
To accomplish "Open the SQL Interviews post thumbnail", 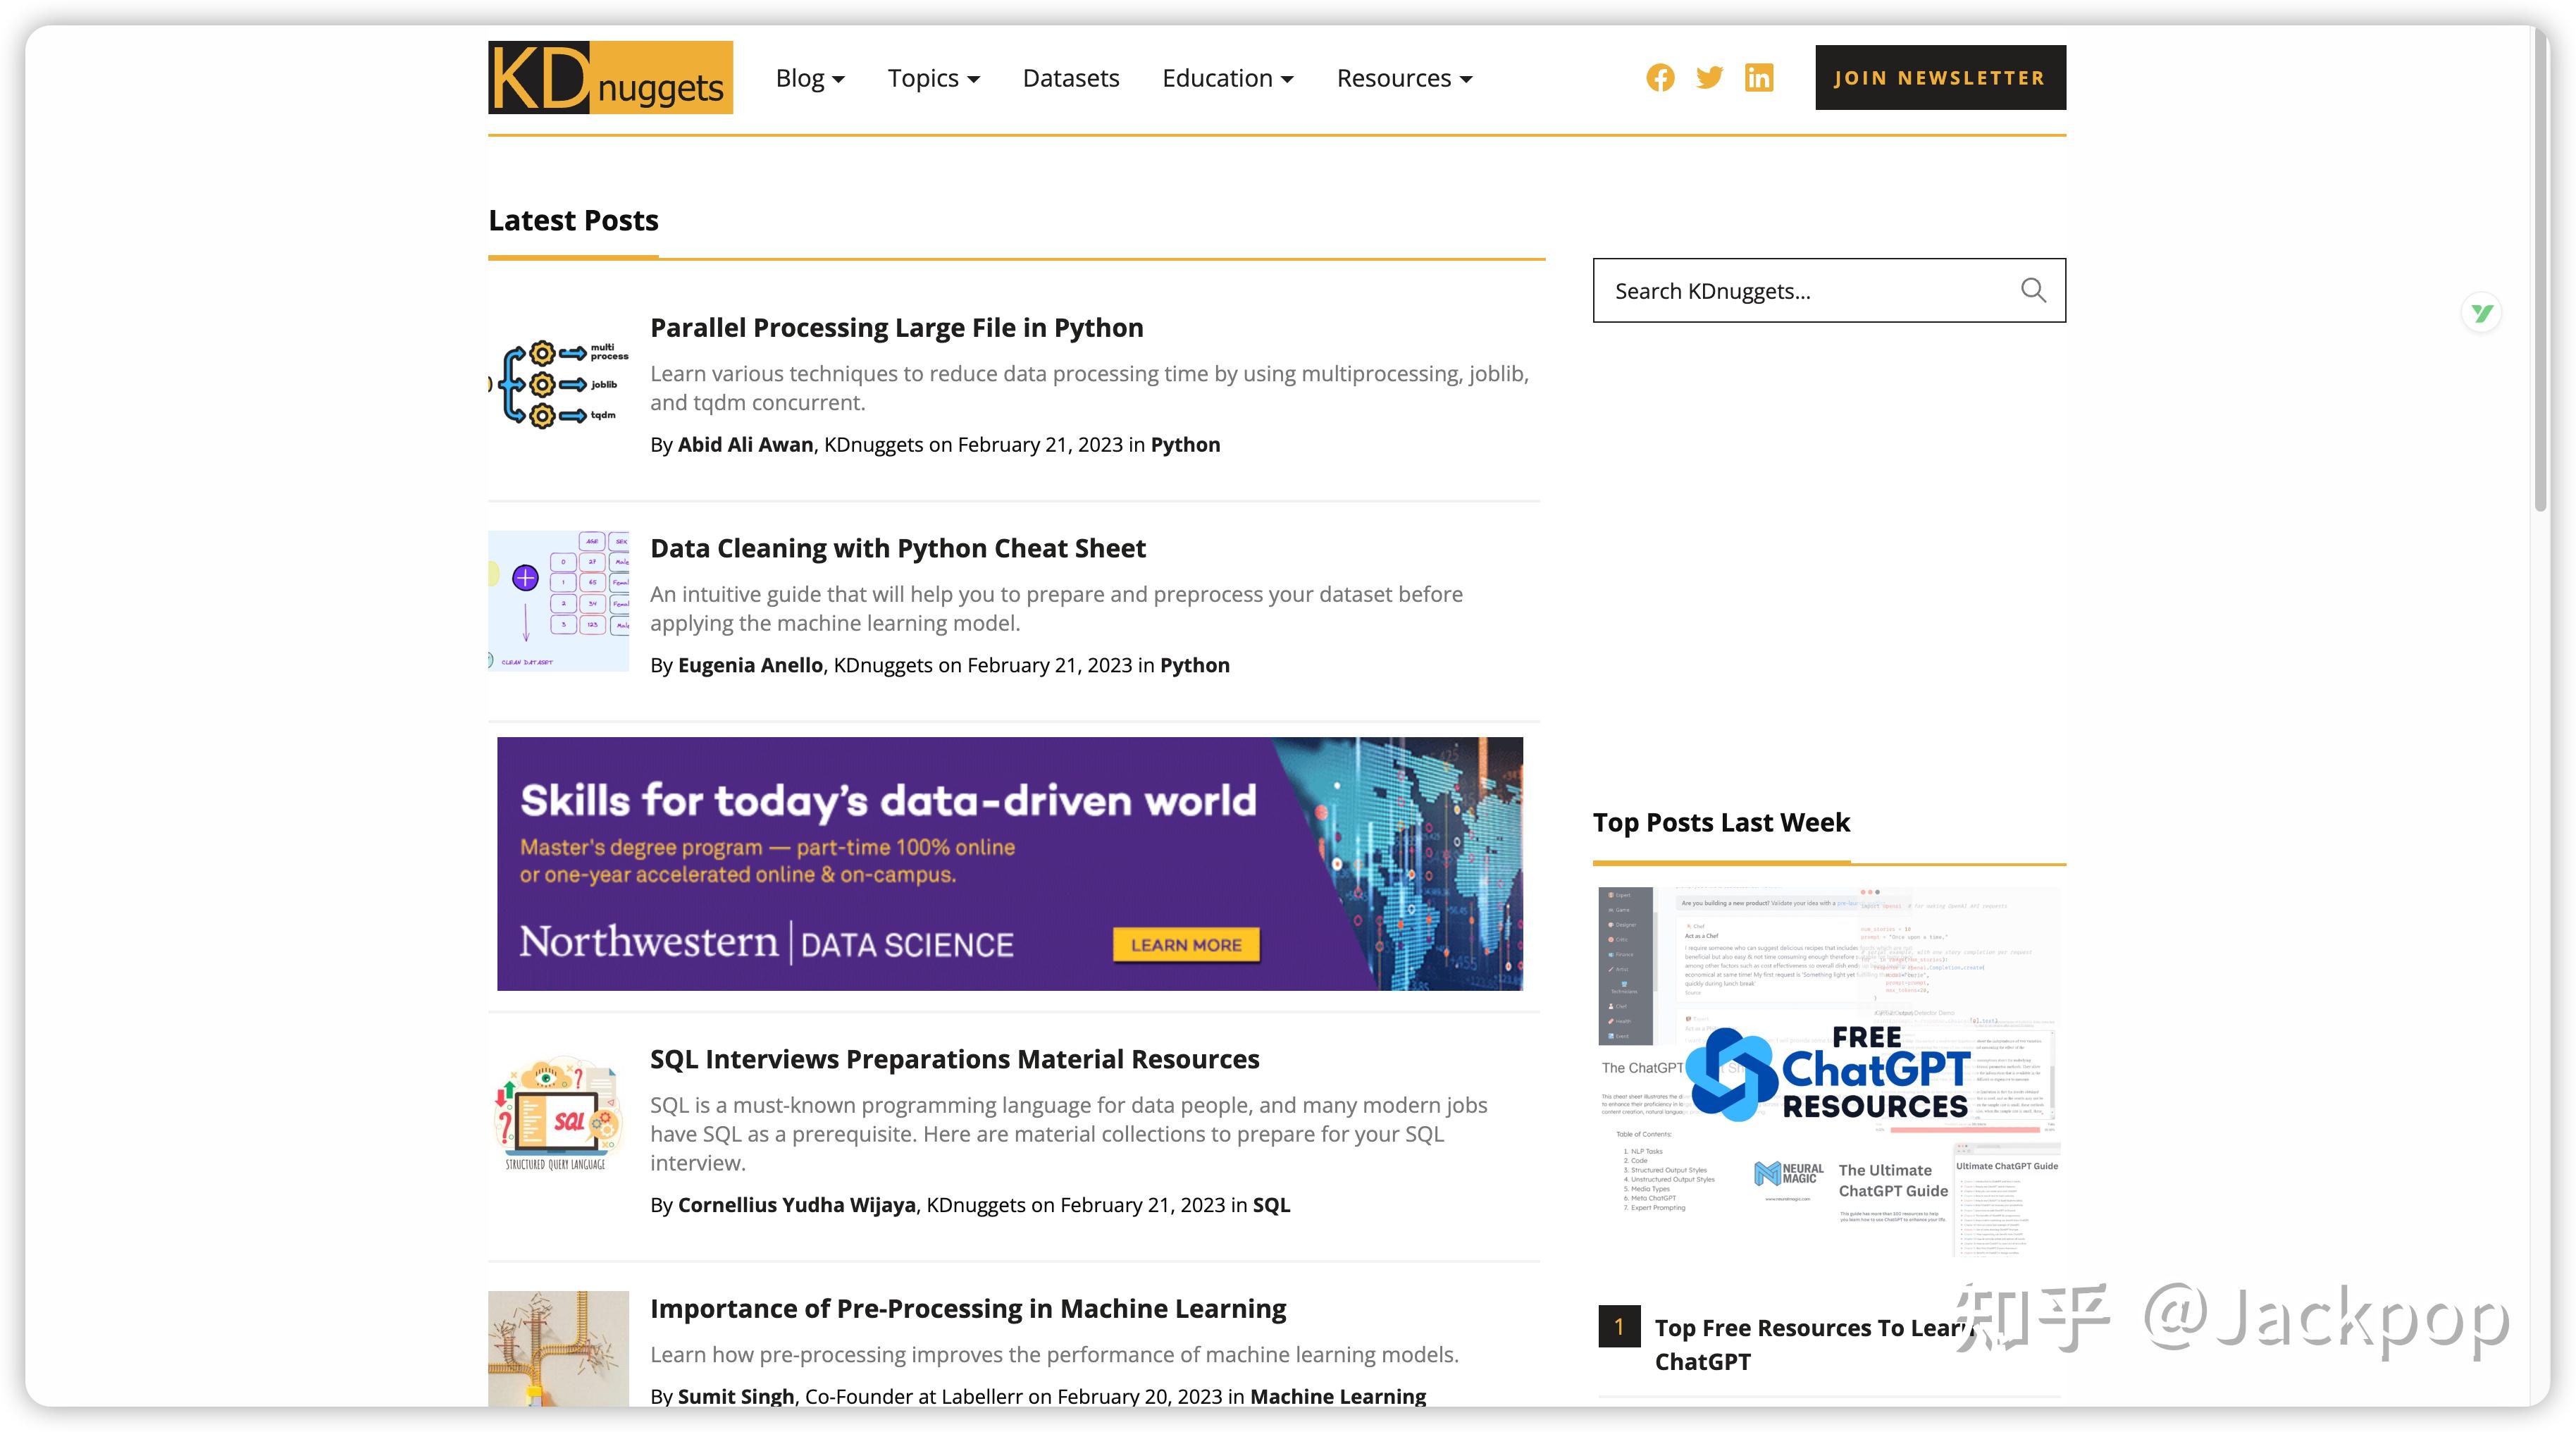I will [557, 1113].
